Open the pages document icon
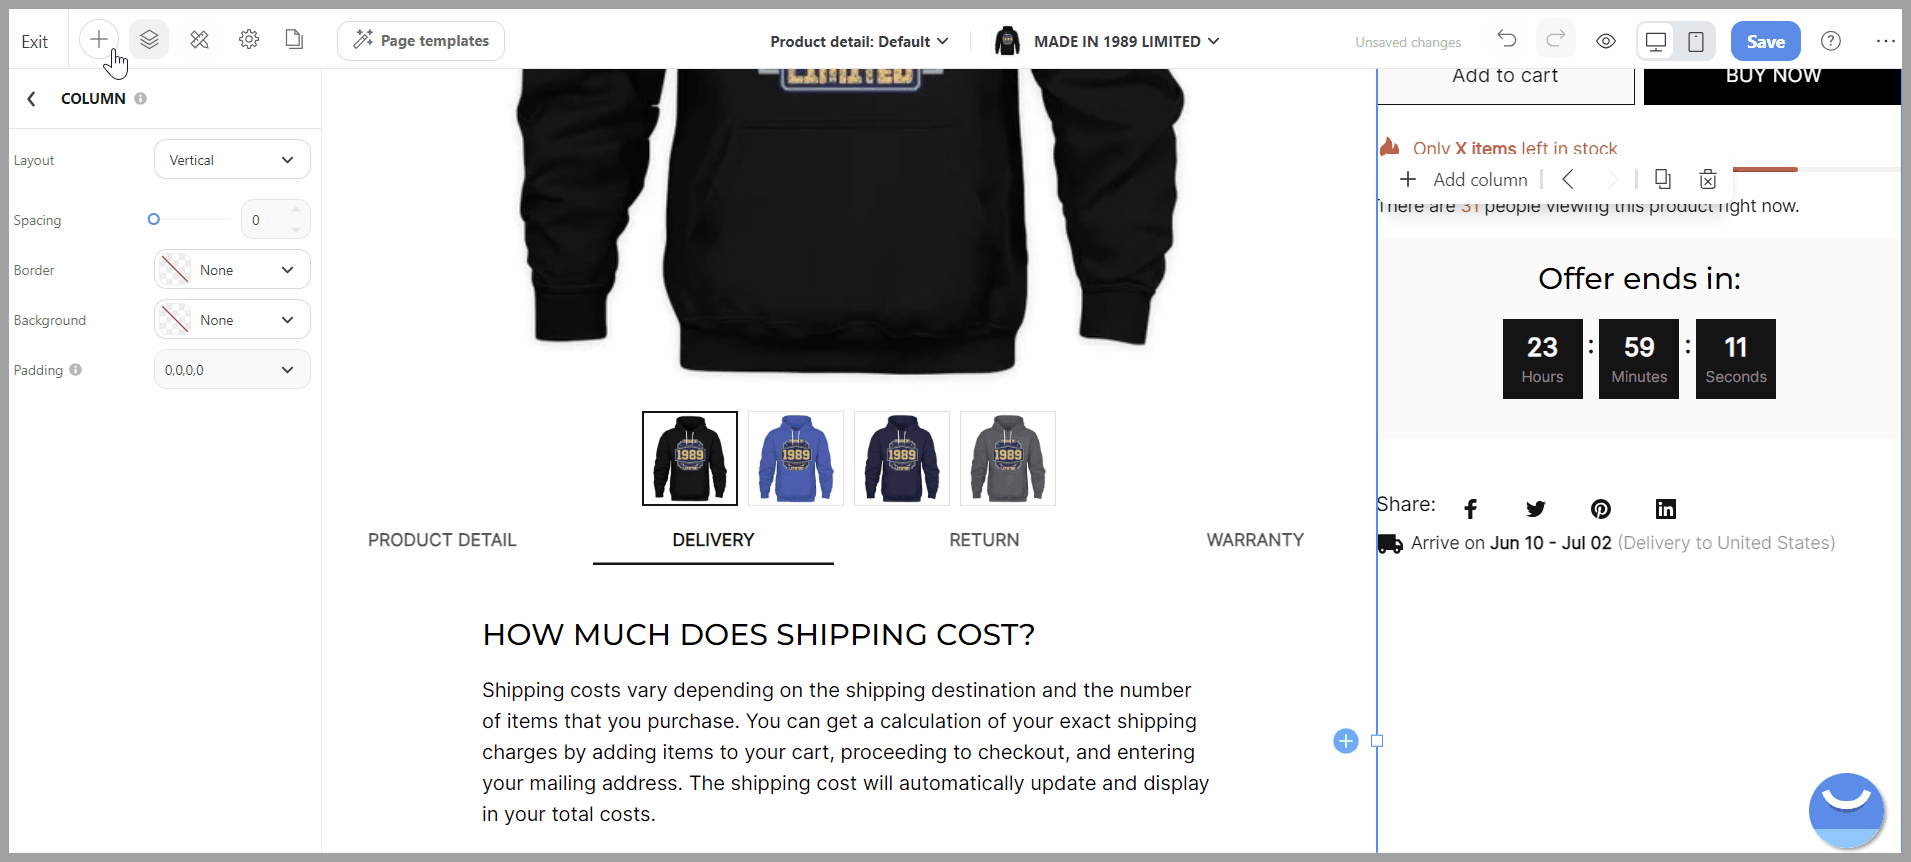 [x=294, y=40]
